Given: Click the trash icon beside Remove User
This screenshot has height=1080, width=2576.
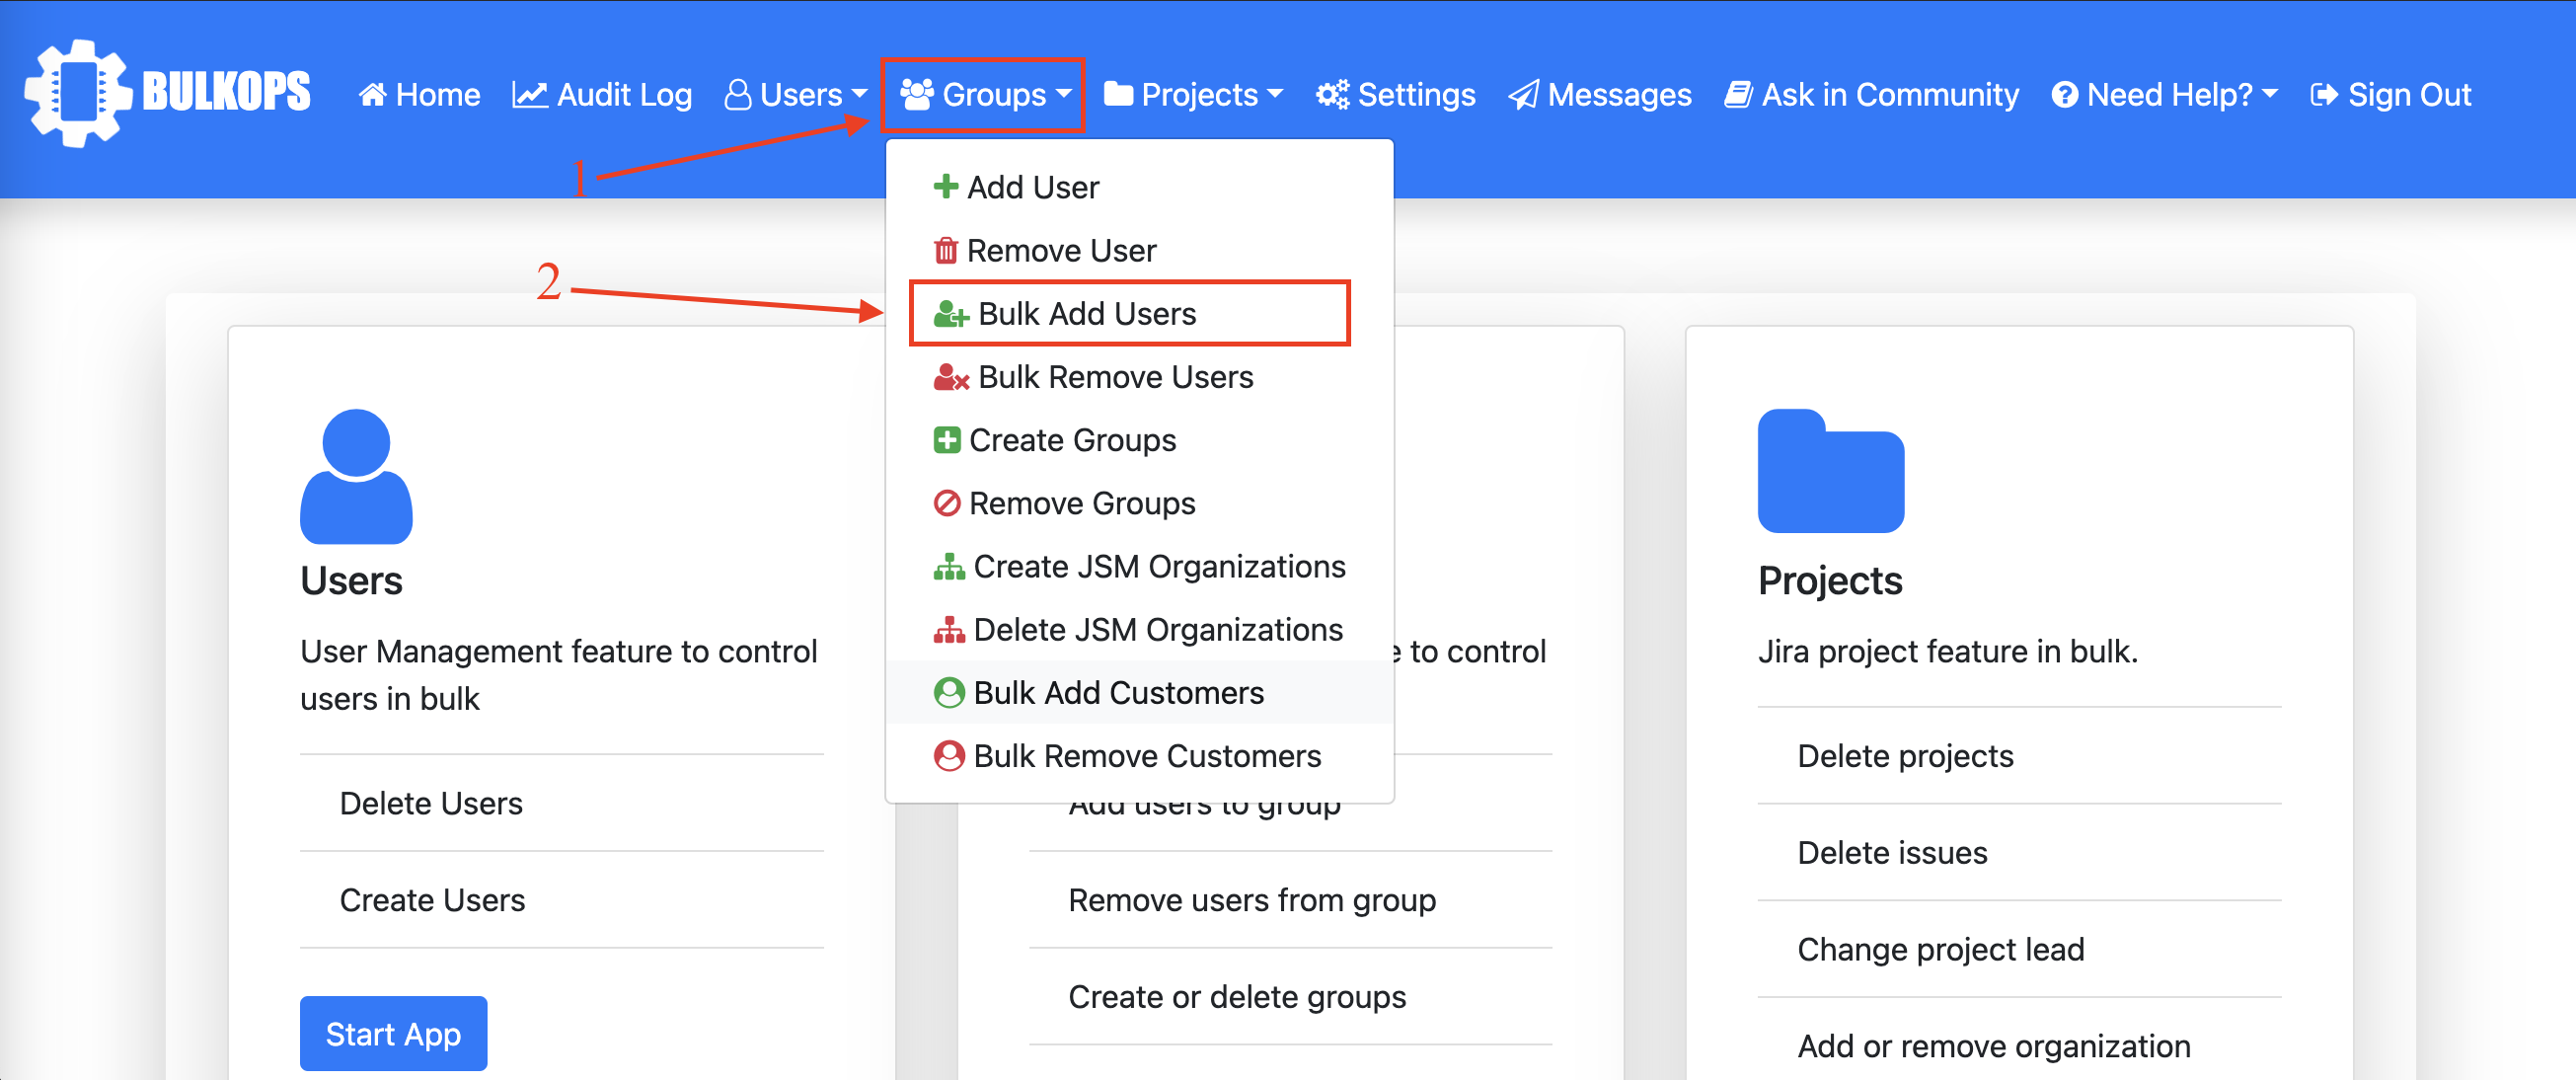Looking at the screenshot, I should pos(945,250).
